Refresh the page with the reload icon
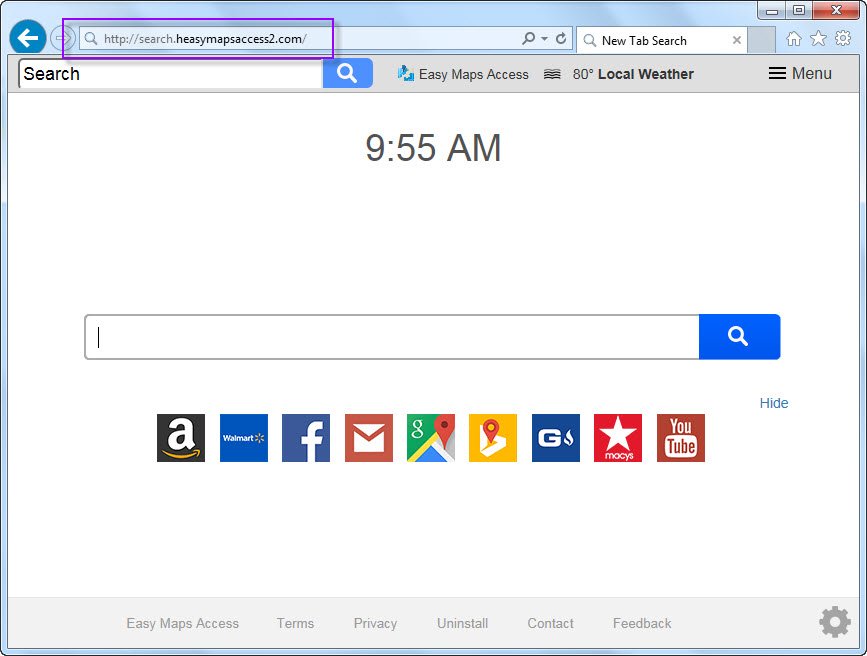 (561, 38)
